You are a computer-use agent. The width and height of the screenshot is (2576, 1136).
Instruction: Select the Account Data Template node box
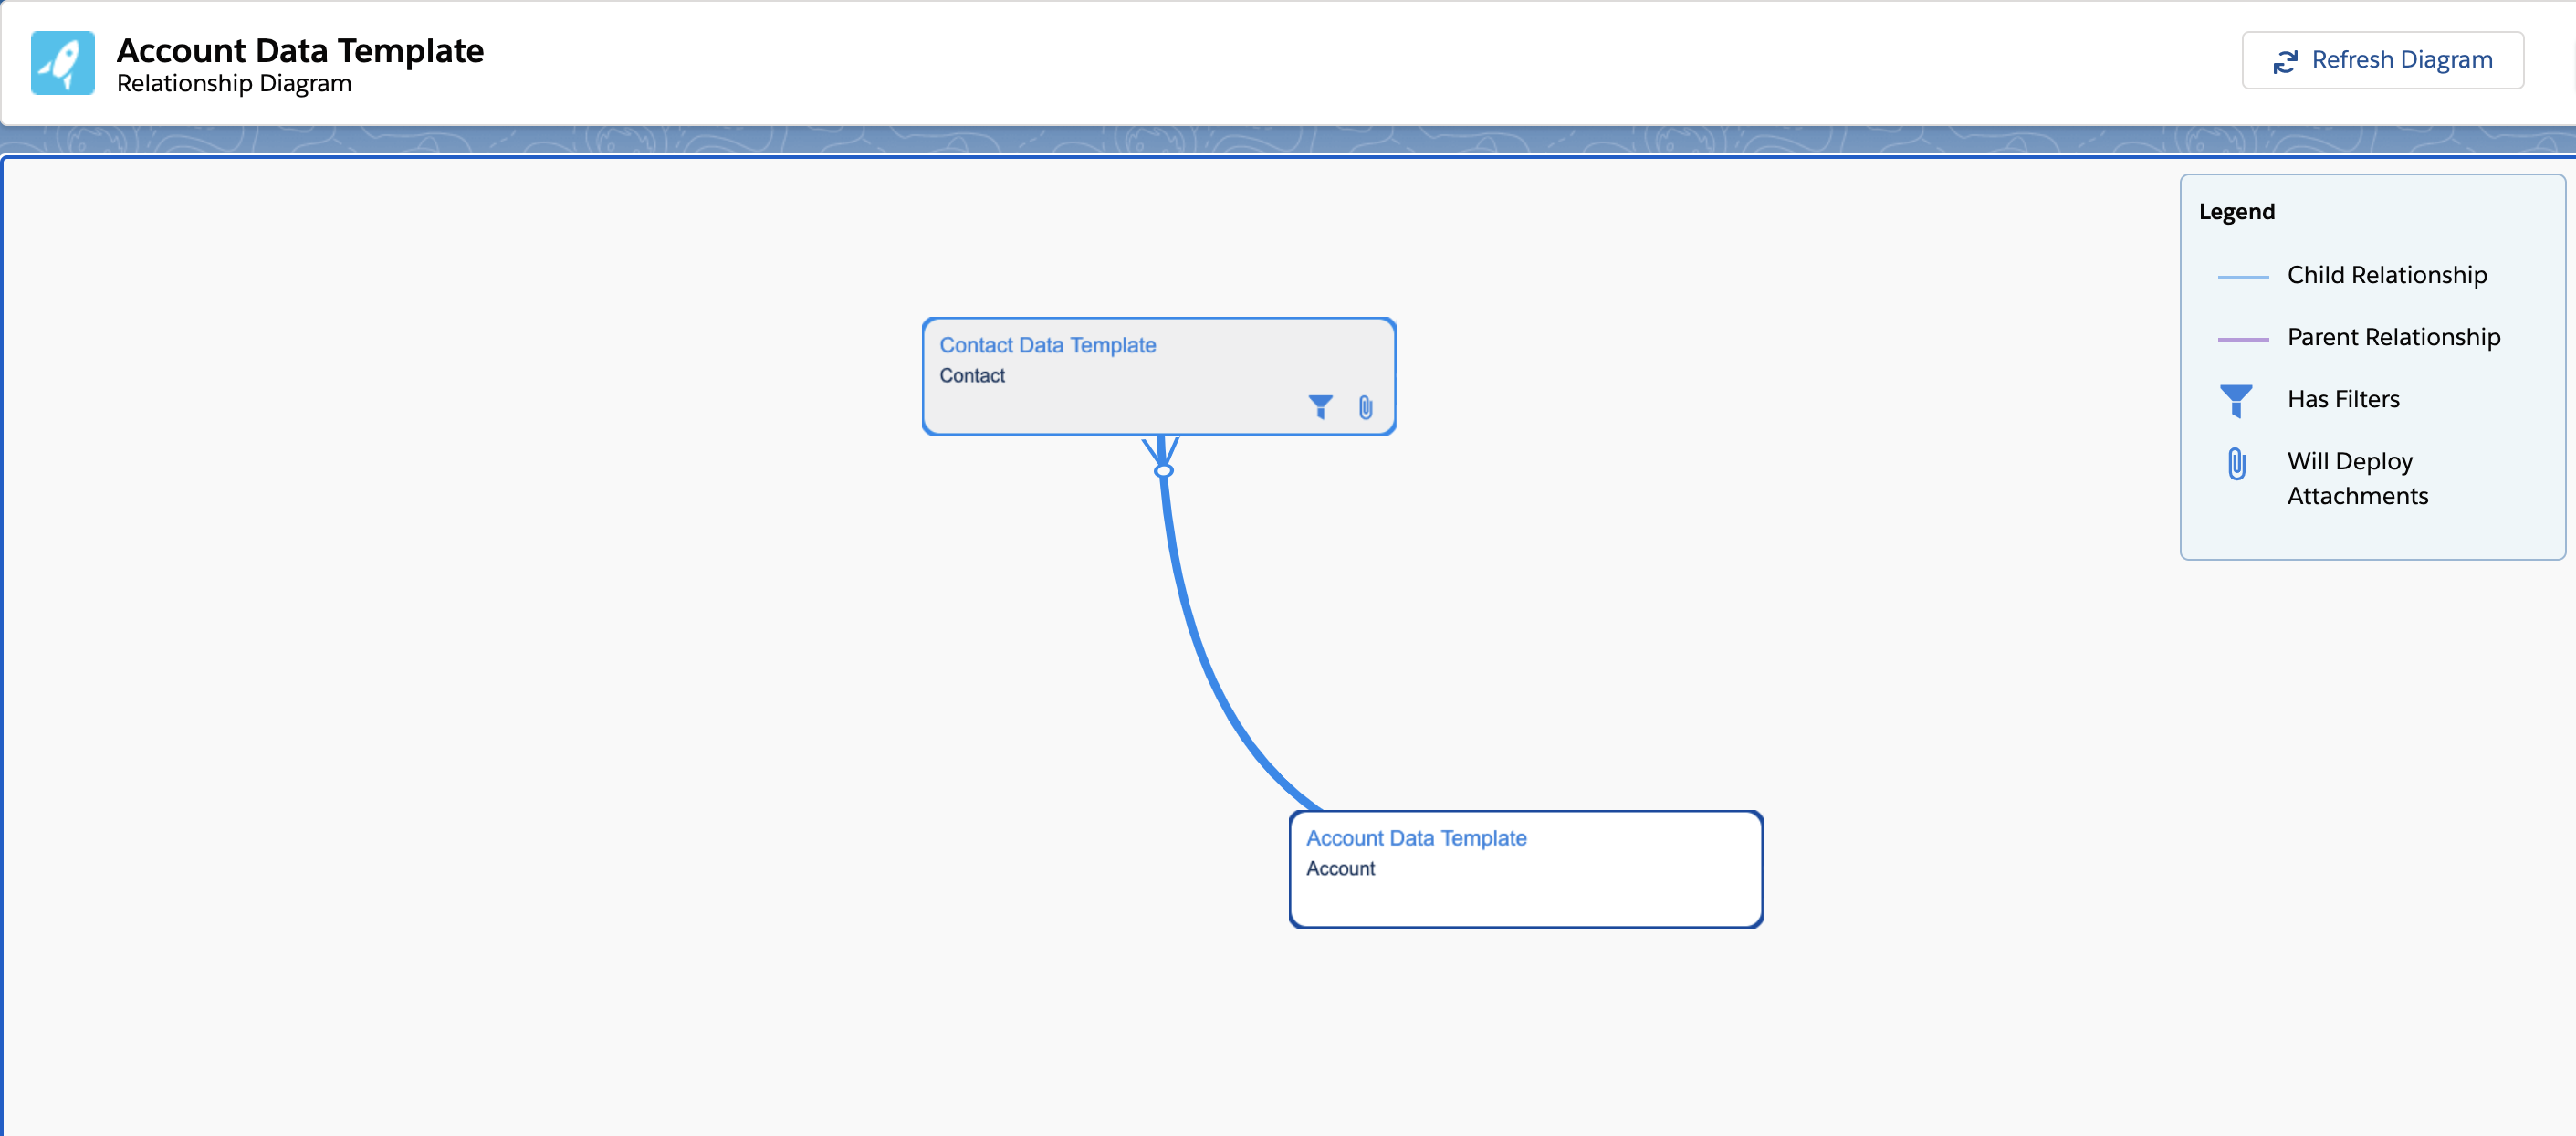(1525, 869)
